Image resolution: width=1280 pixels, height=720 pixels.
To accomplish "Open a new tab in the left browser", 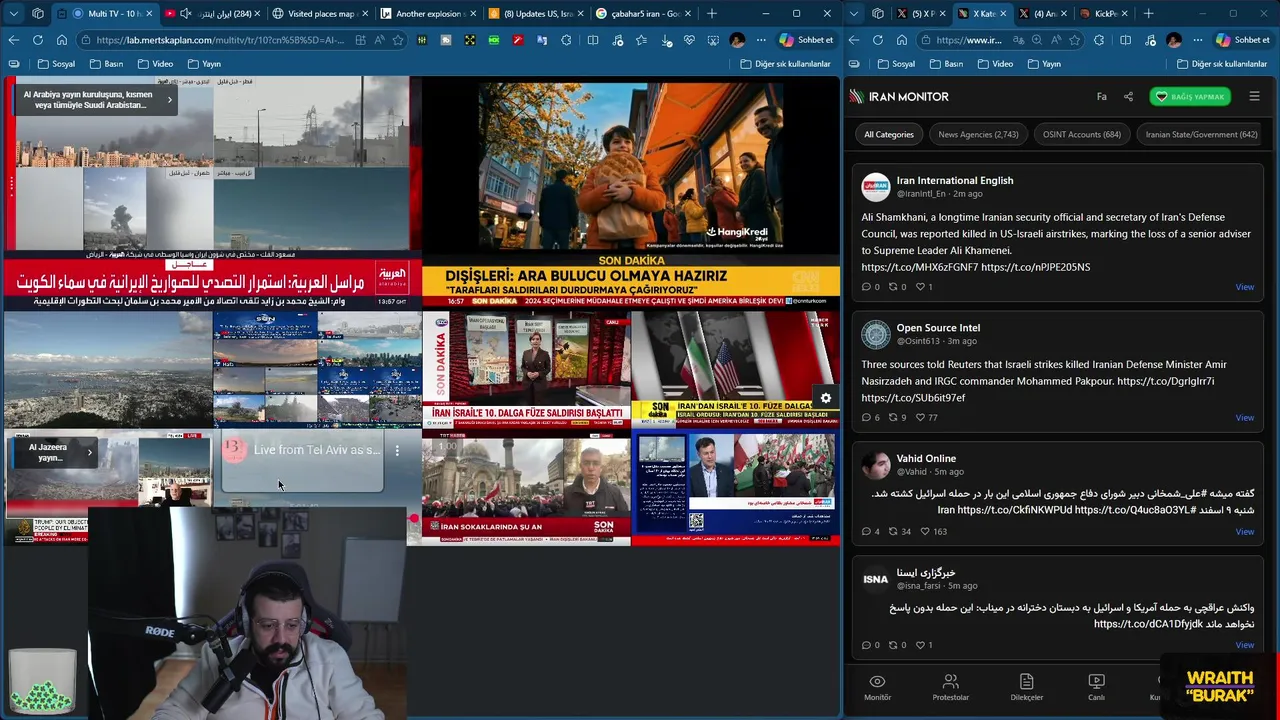I will (x=712, y=14).
